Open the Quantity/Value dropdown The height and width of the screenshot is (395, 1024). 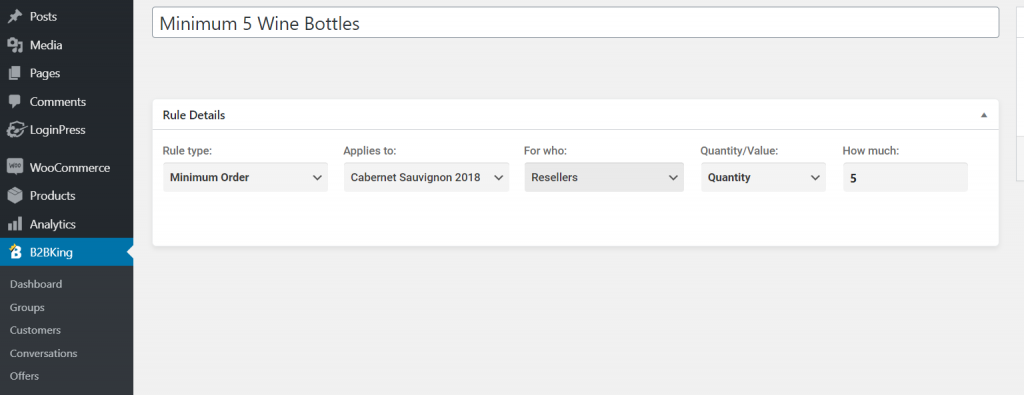click(763, 177)
